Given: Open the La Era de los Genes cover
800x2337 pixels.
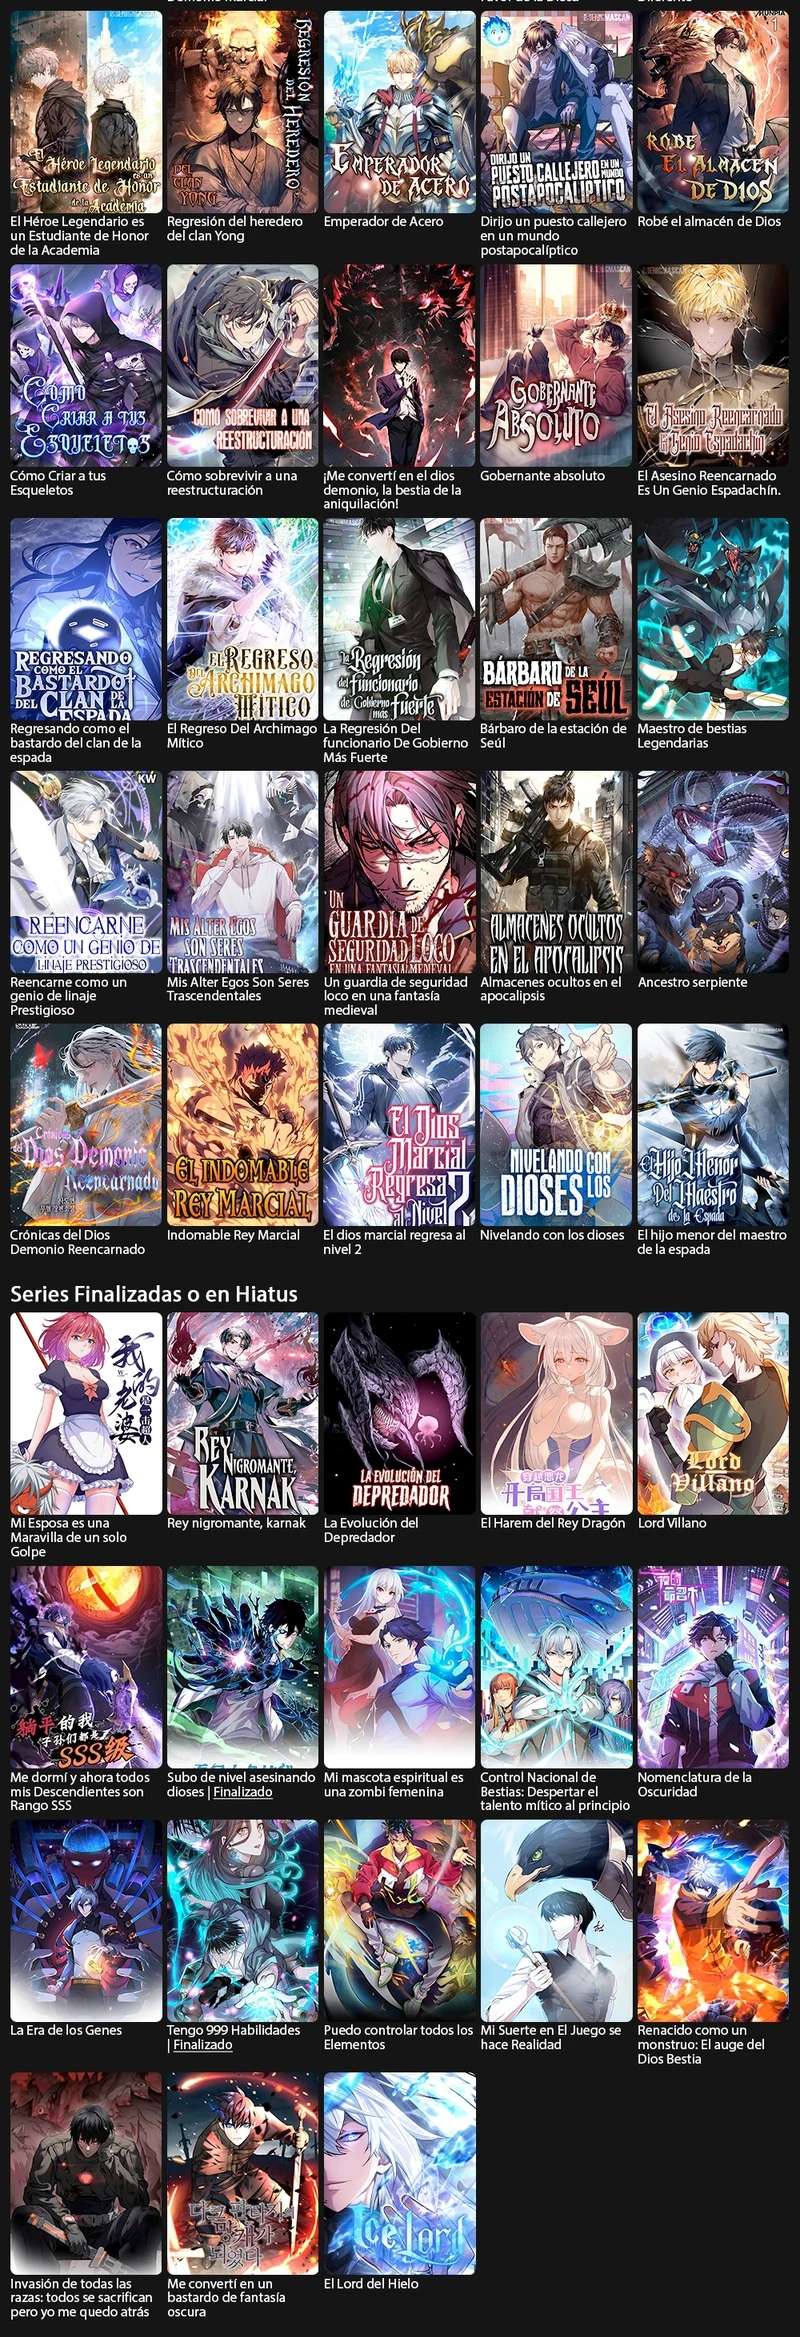Looking at the screenshot, I should point(86,1921).
